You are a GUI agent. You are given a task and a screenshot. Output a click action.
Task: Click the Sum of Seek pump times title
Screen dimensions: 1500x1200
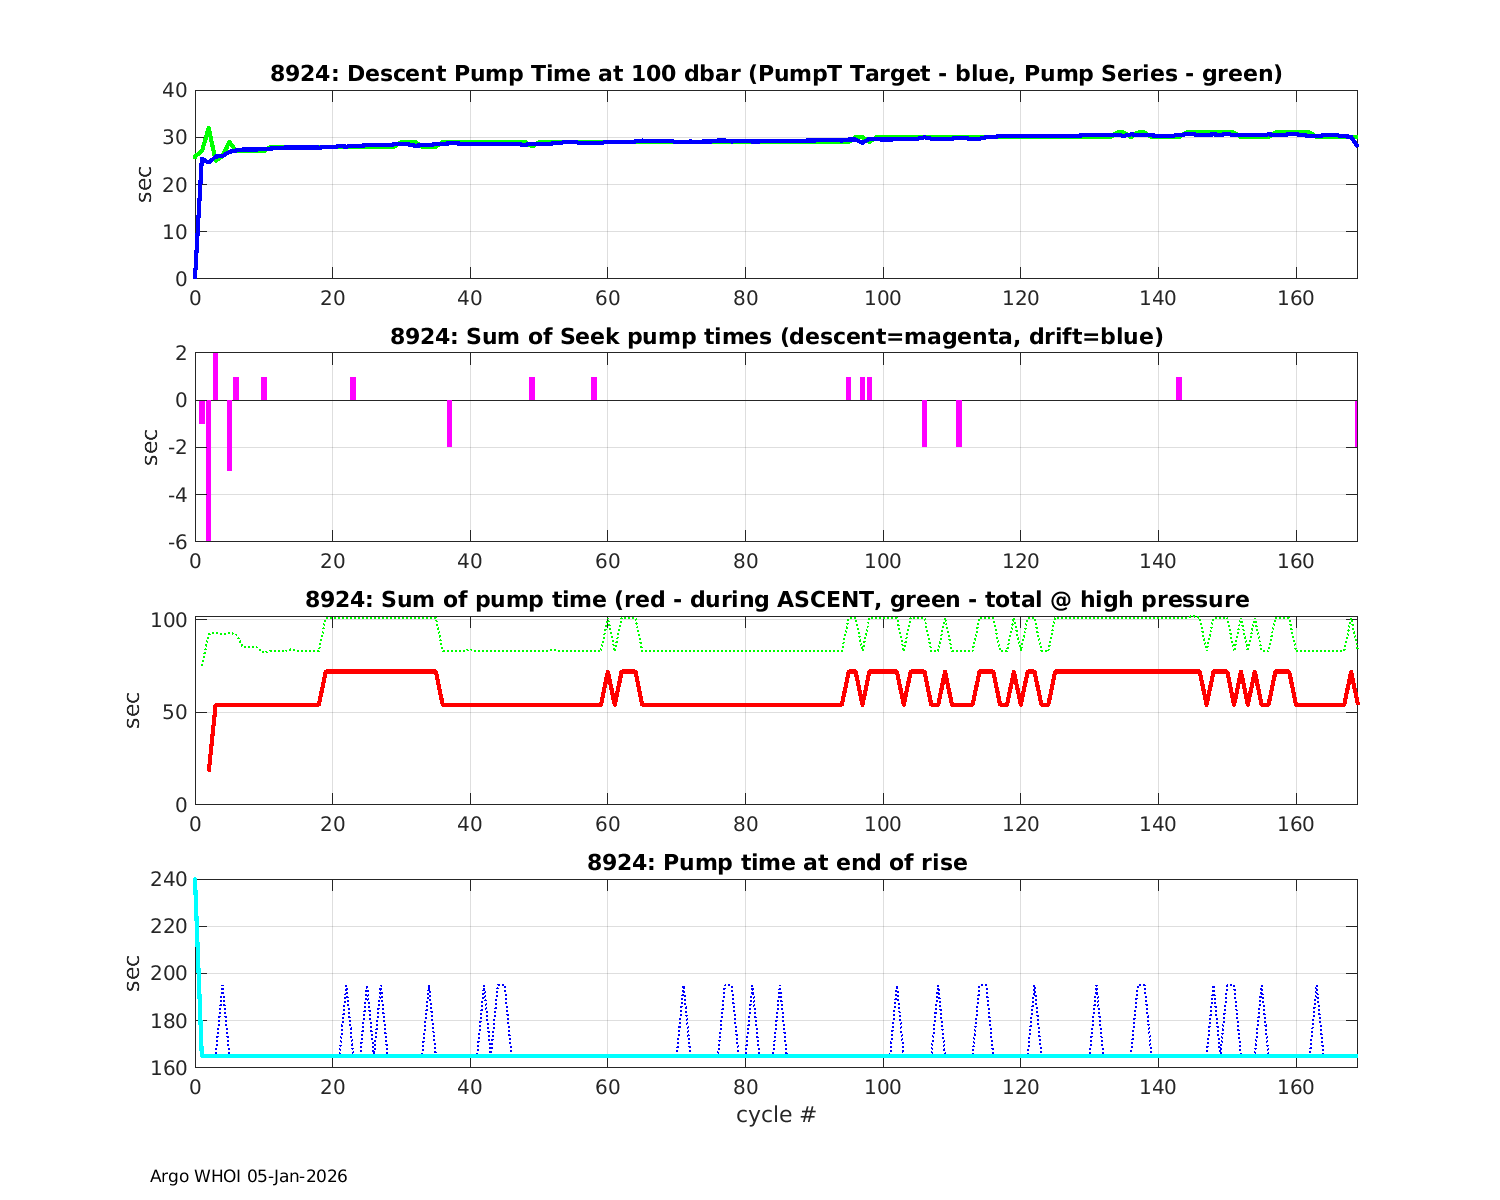coord(776,337)
